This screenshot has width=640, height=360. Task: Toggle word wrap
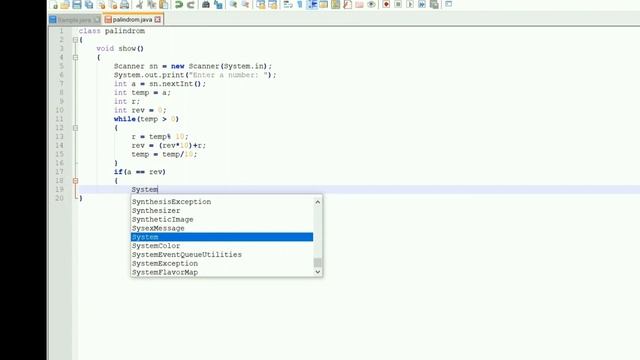tap(288, 4)
